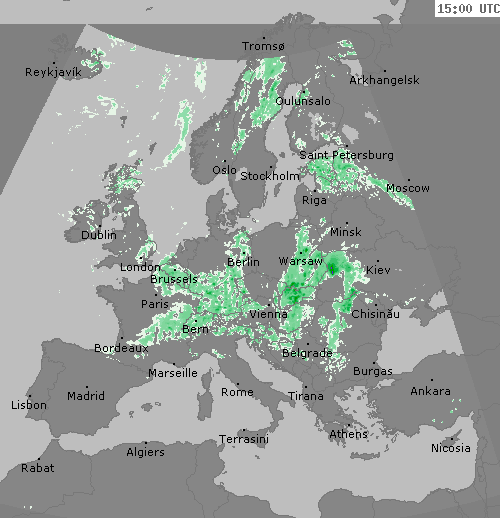500x518 pixels.
Task: Click the Athens label on map
Action: pyautogui.click(x=349, y=434)
